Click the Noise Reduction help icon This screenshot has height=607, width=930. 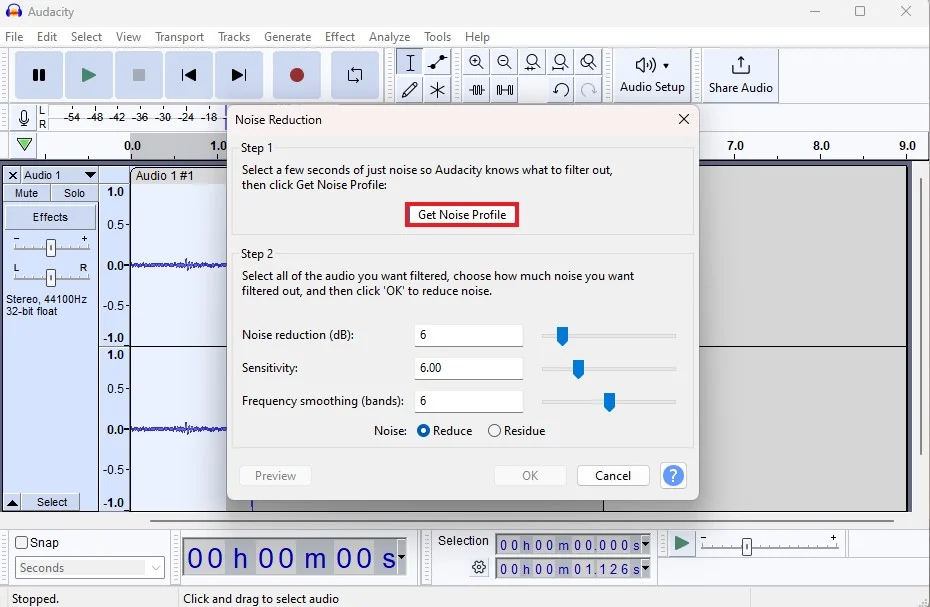[x=674, y=476]
